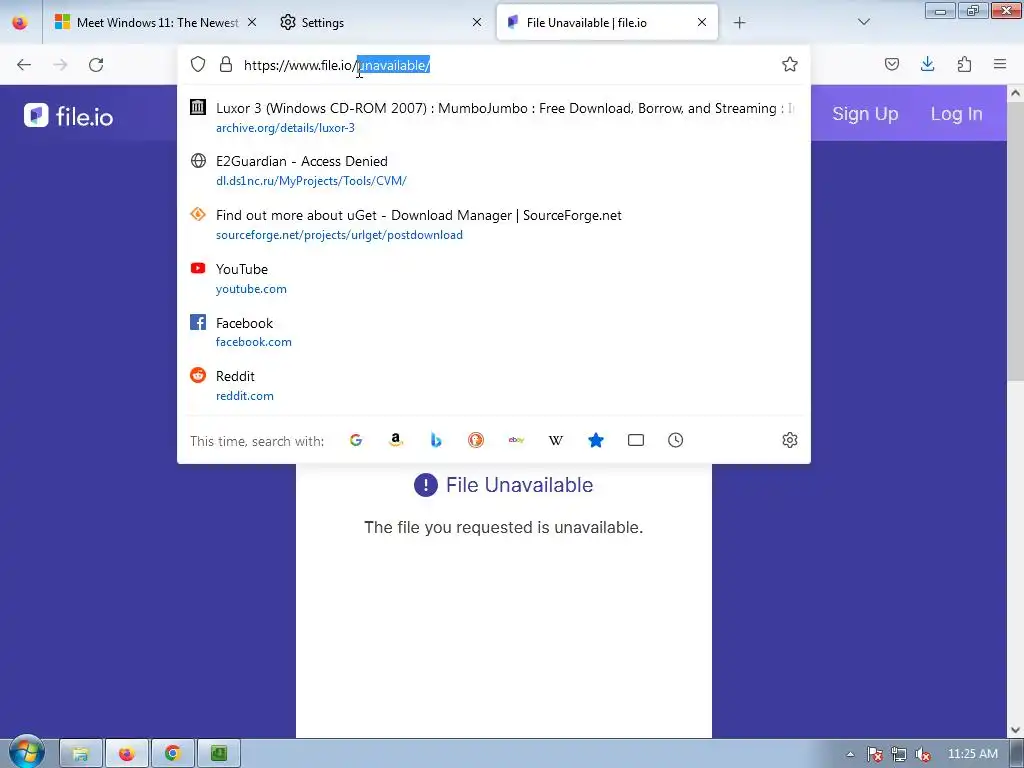Open Luxor 3 archive.org suggestion
The image size is (1024, 768).
pyautogui.click(x=493, y=118)
